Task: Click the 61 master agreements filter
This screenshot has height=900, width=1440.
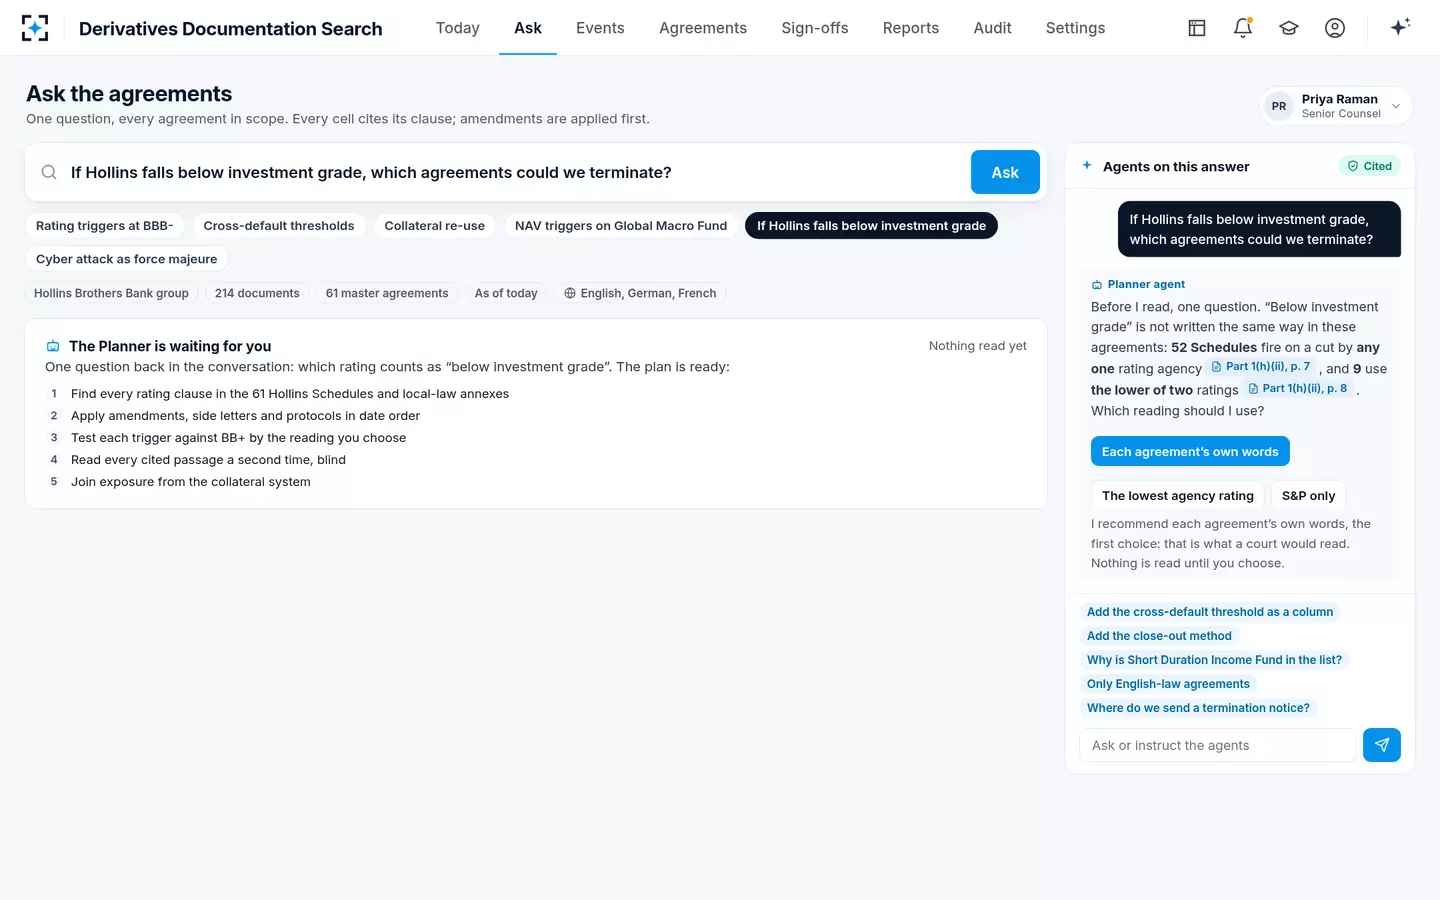Action: pos(387,293)
